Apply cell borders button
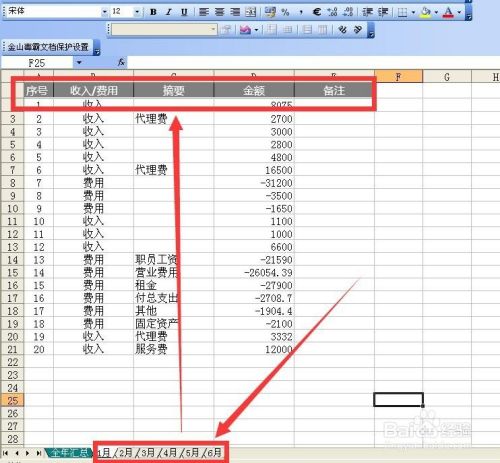The image size is (500, 463). 402,13
